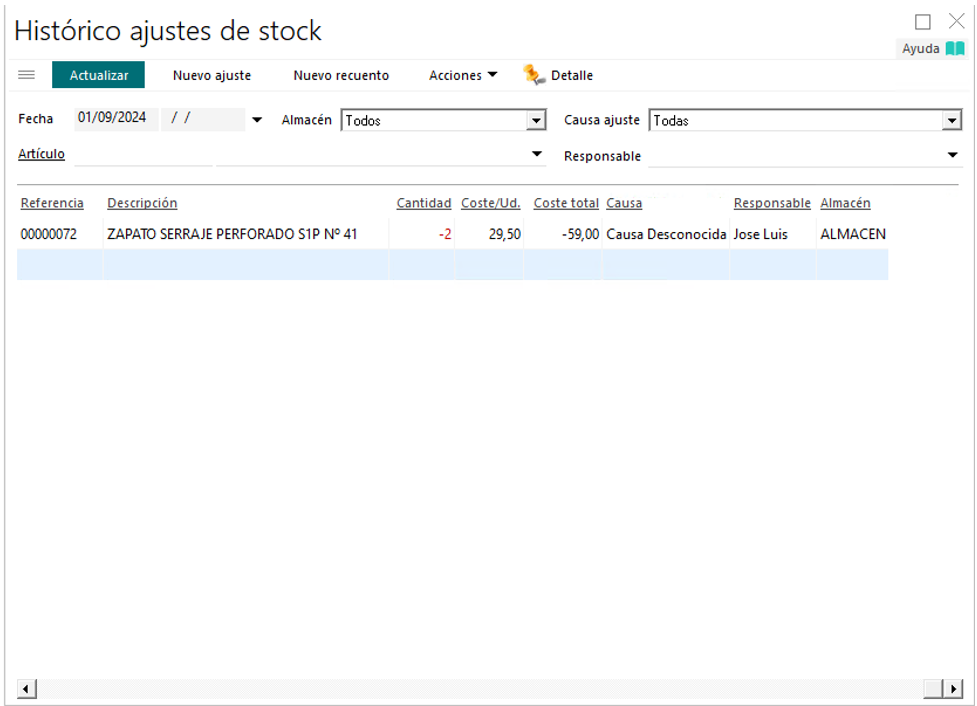Screen dimensions: 977x706
Task: Click the Fecha start date field
Action: [x=113, y=118]
